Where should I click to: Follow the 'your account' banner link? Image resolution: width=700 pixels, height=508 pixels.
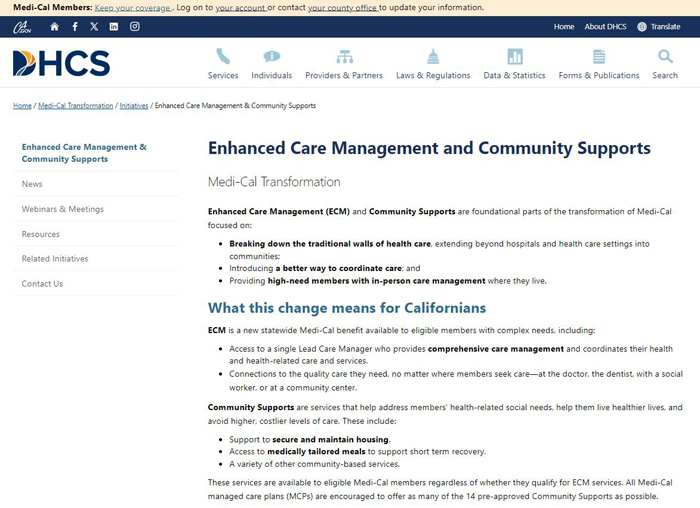pos(241,8)
